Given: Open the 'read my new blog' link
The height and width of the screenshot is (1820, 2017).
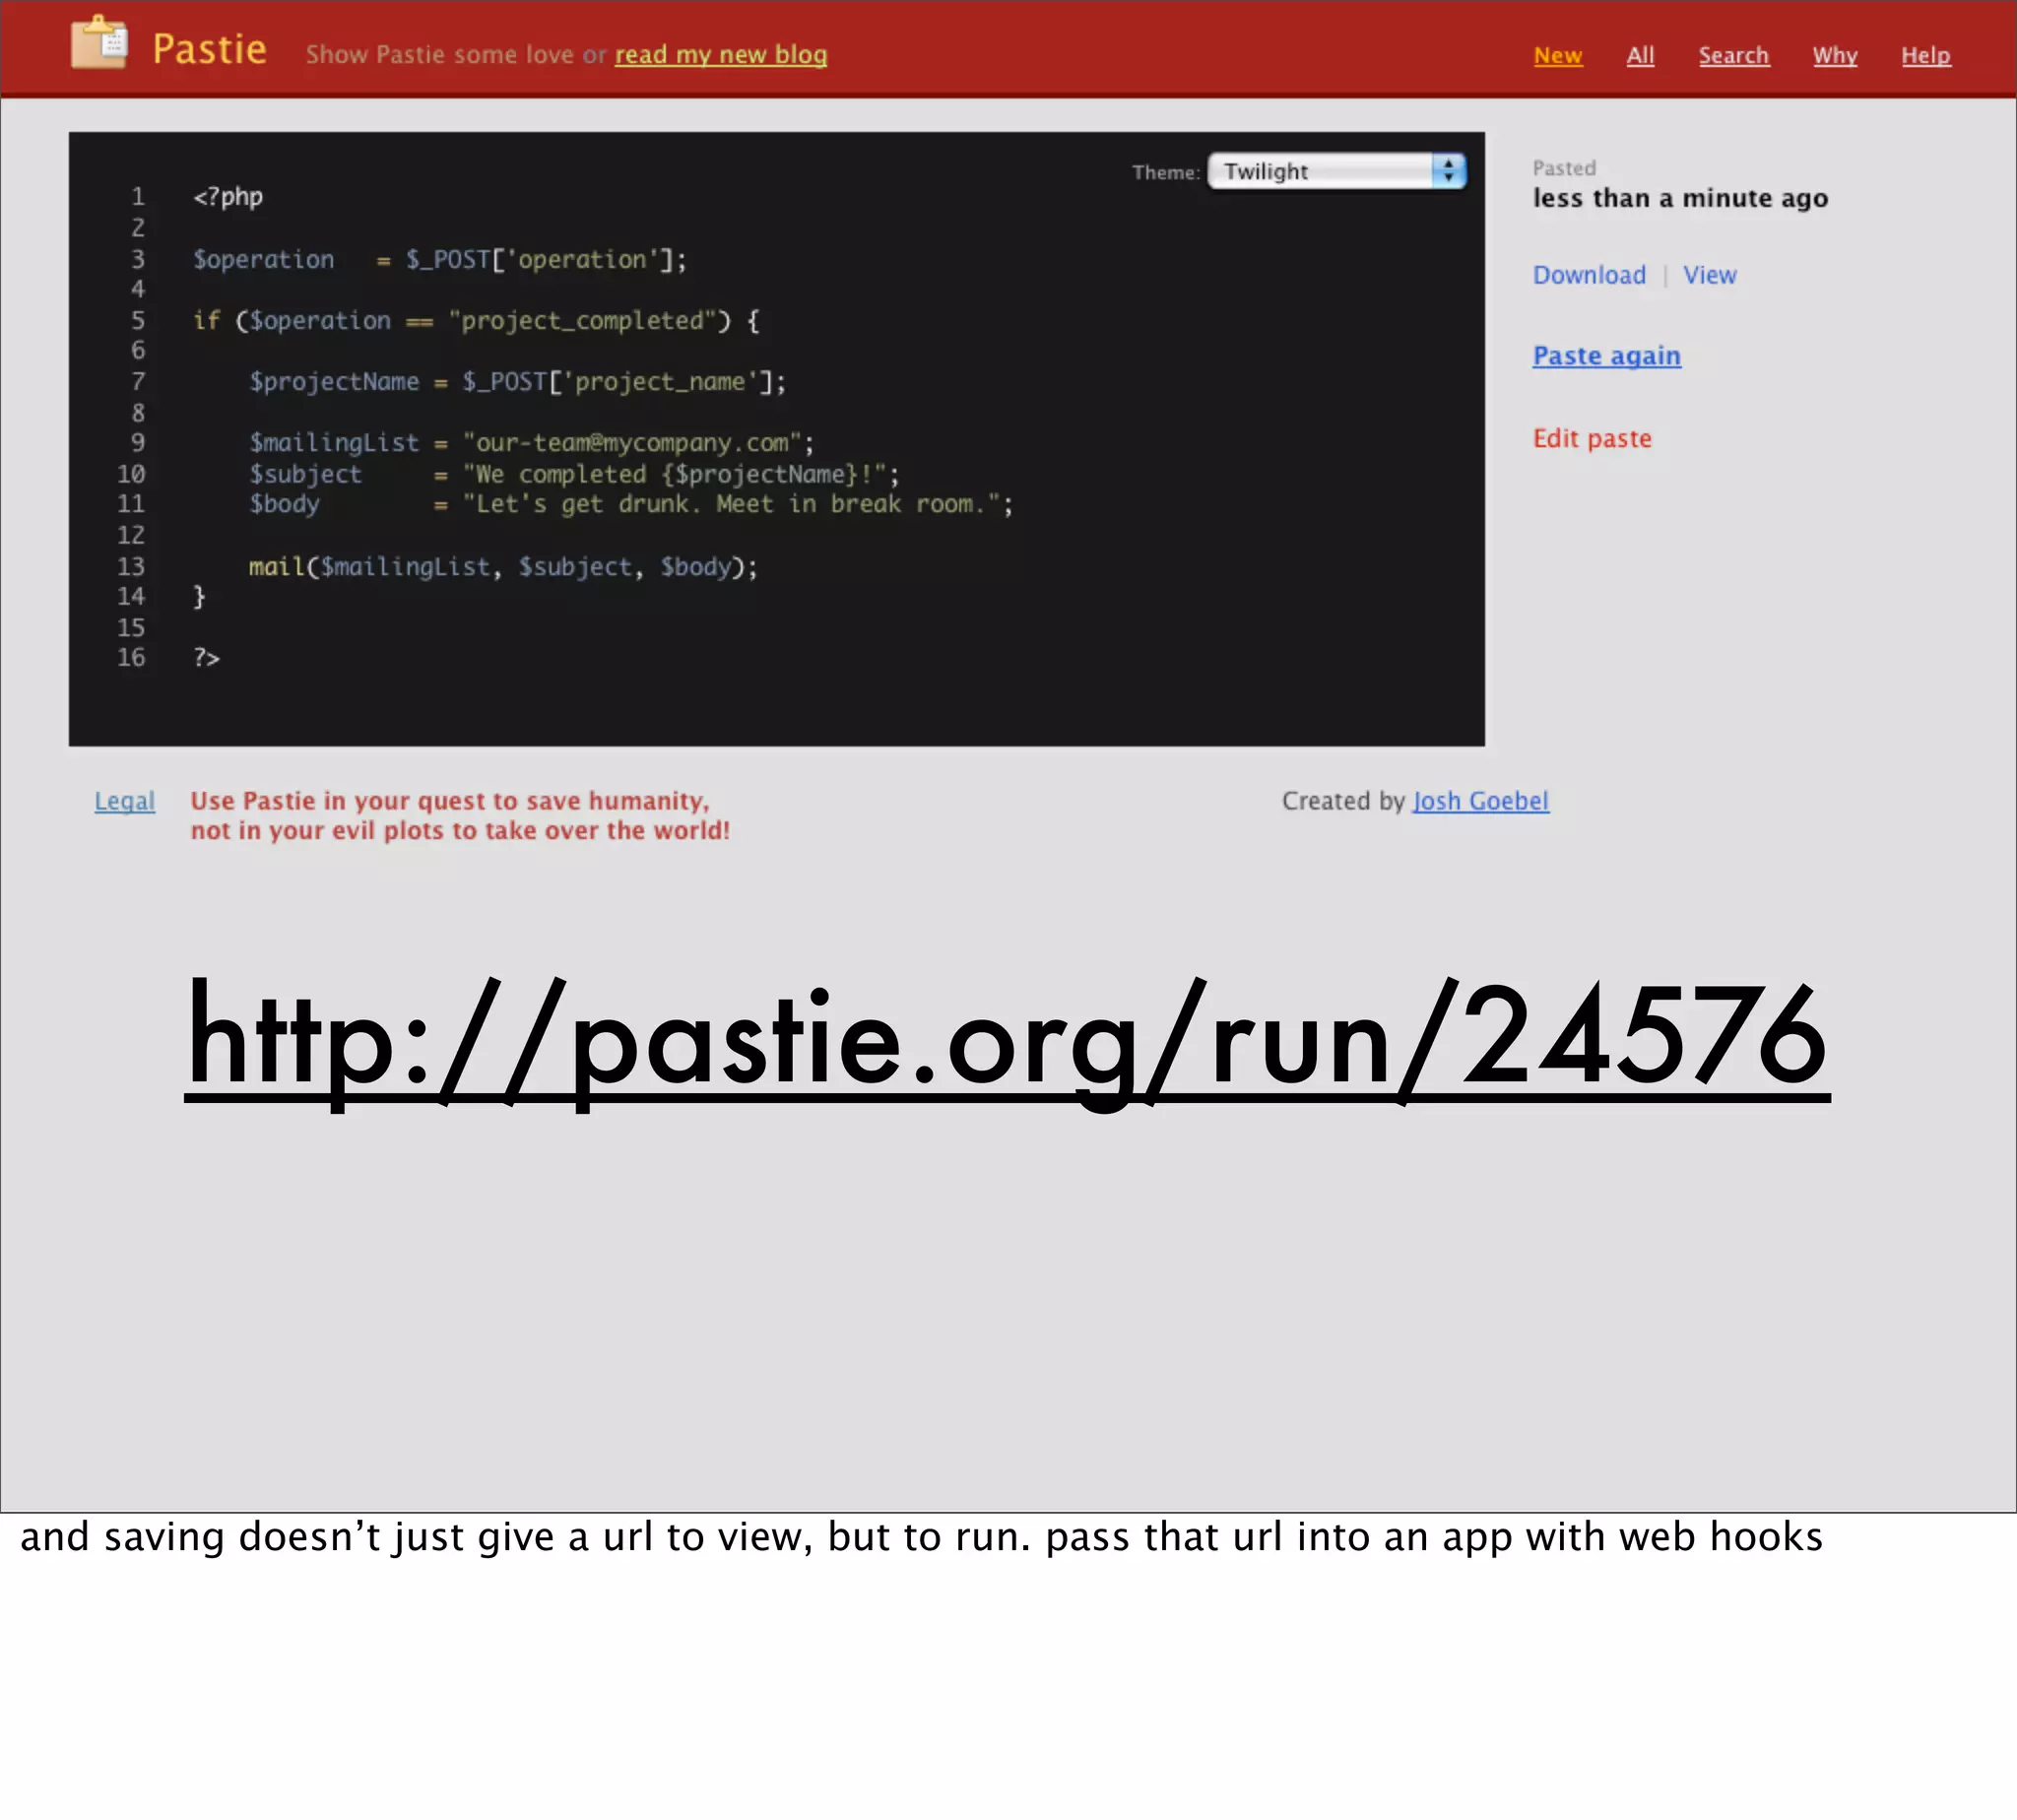Looking at the screenshot, I should [721, 55].
